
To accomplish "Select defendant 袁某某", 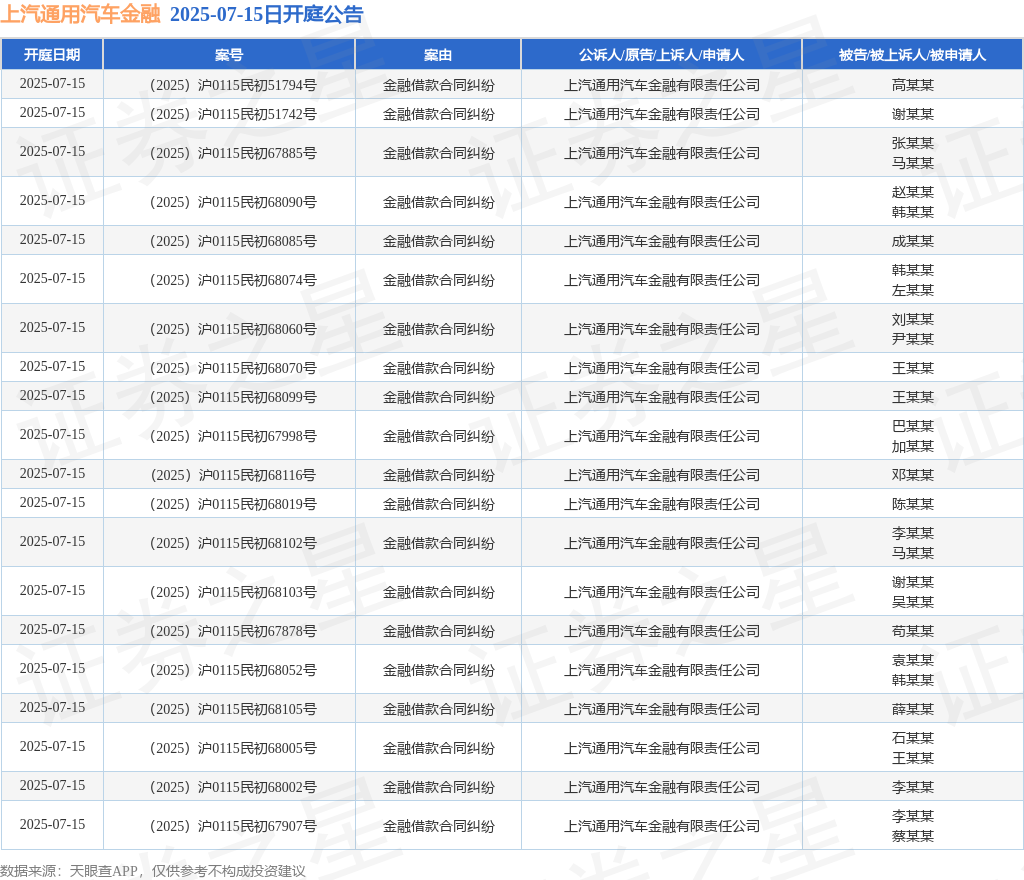I will (913, 660).
